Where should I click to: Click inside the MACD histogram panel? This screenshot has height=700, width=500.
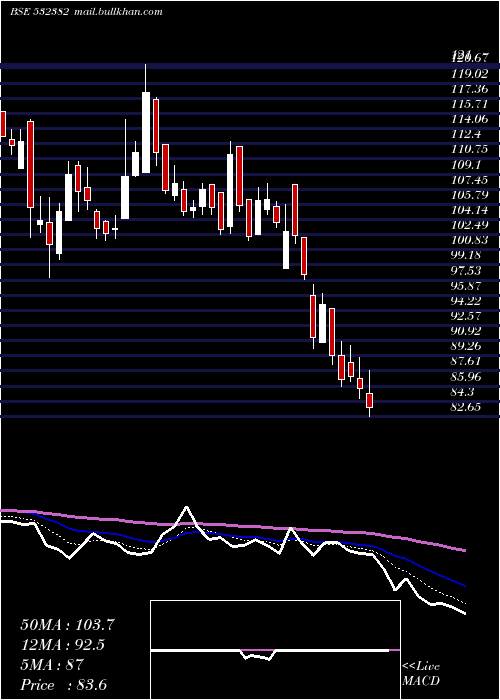(275, 650)
